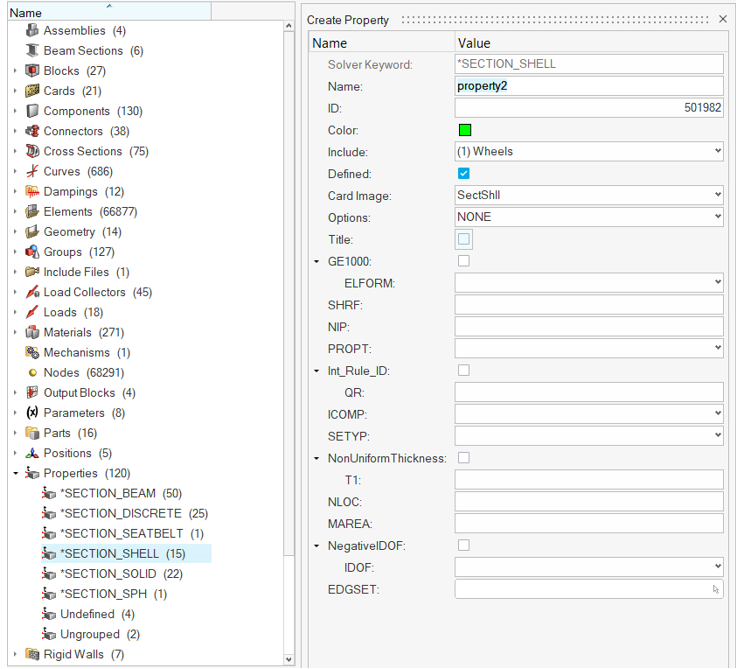Image resolution: width=736 pixels, height=669 pixels.
Task: Collapse the GE1000 row group
Action: tap(316, 261)
